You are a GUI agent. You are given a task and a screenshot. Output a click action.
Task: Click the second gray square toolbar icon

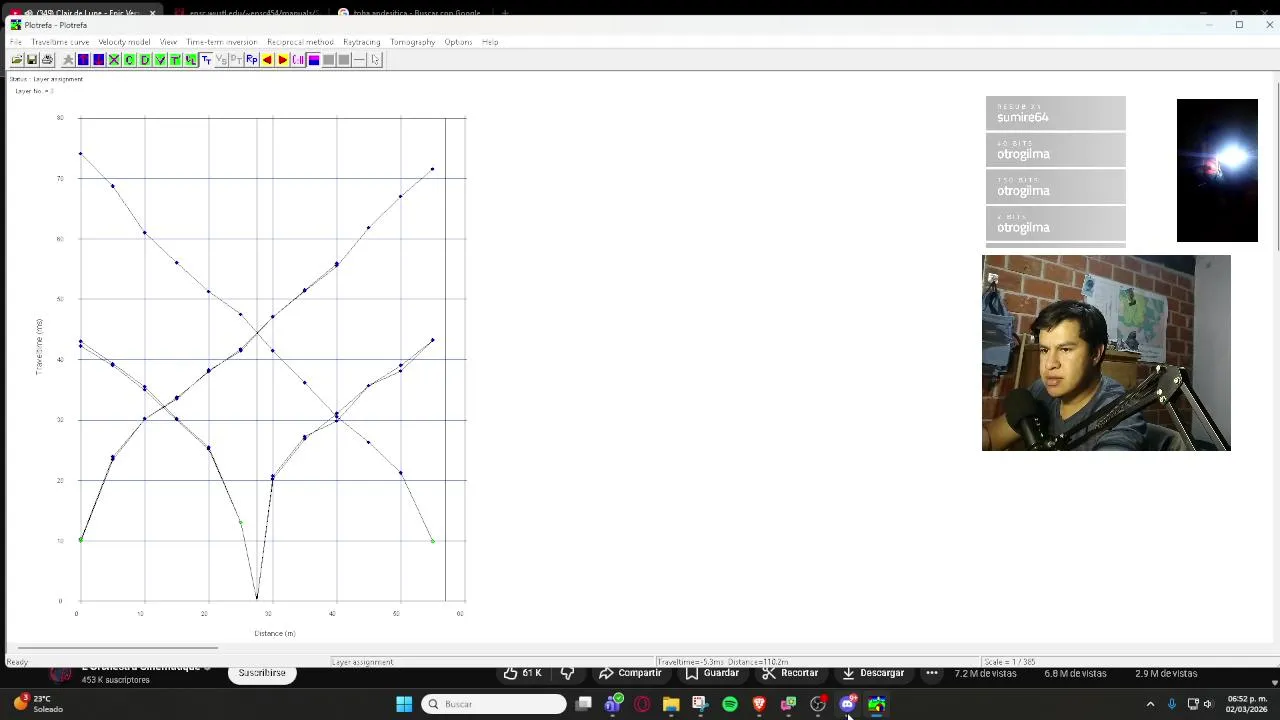tap(344, 60)
